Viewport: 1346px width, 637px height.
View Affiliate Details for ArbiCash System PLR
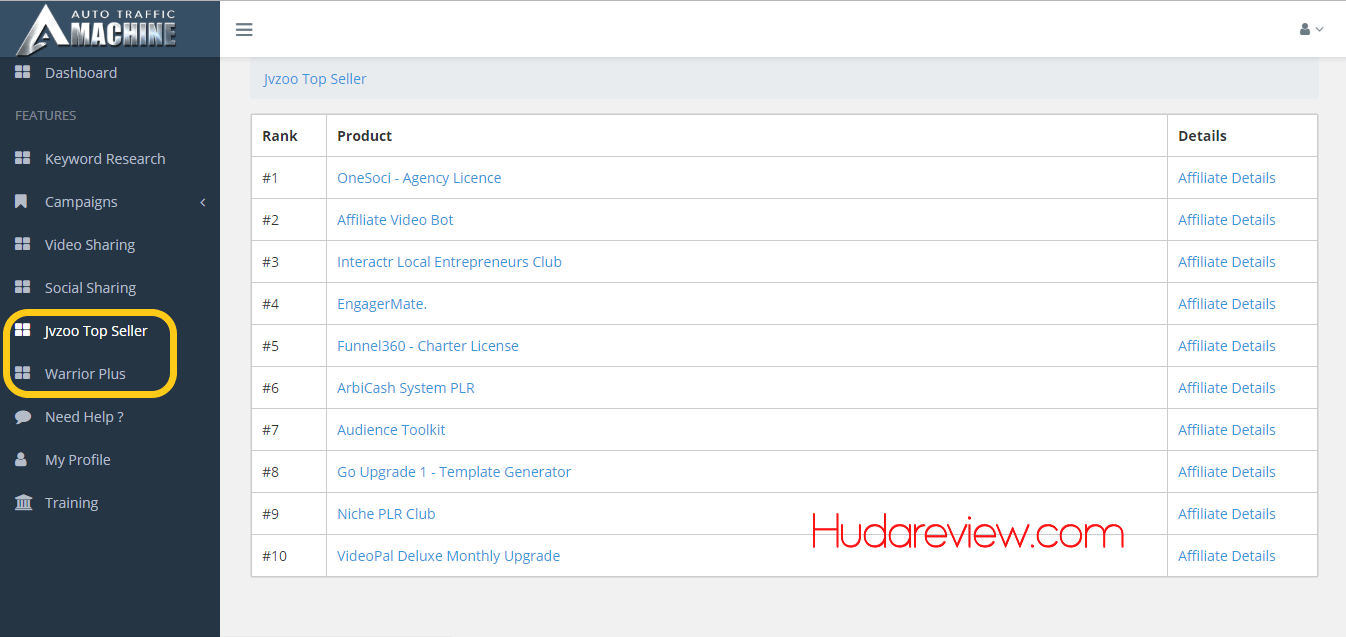coord(1227,388)
